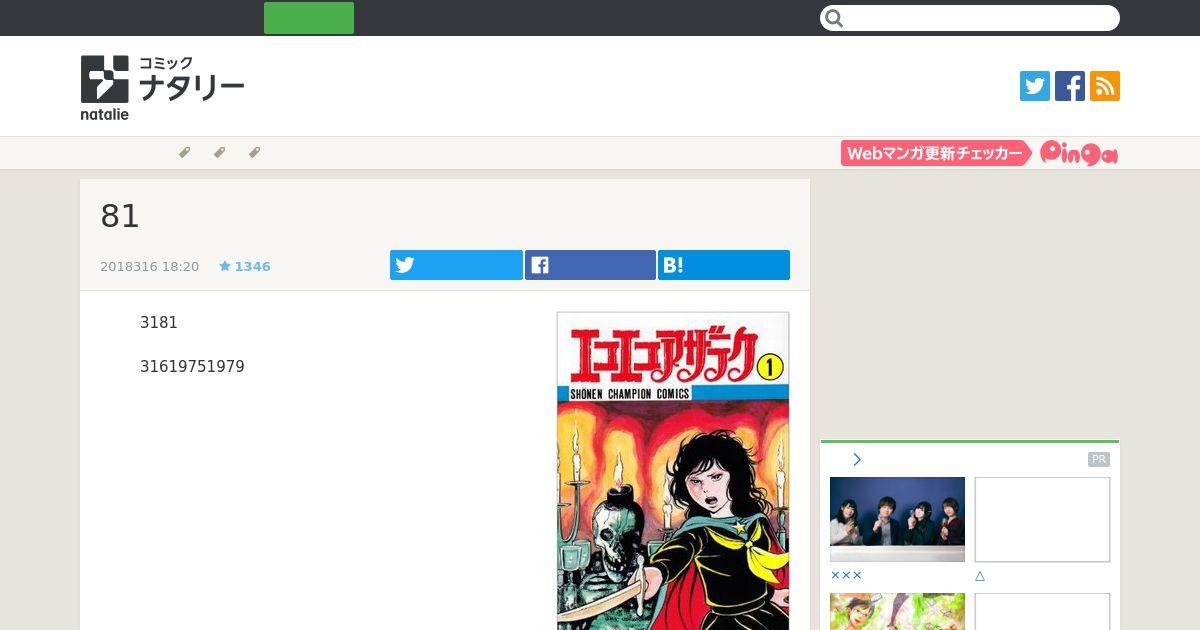Open the group photo thumbnail in sidebar
Viewport: 1200px width, 630px height.
[897, 519]
